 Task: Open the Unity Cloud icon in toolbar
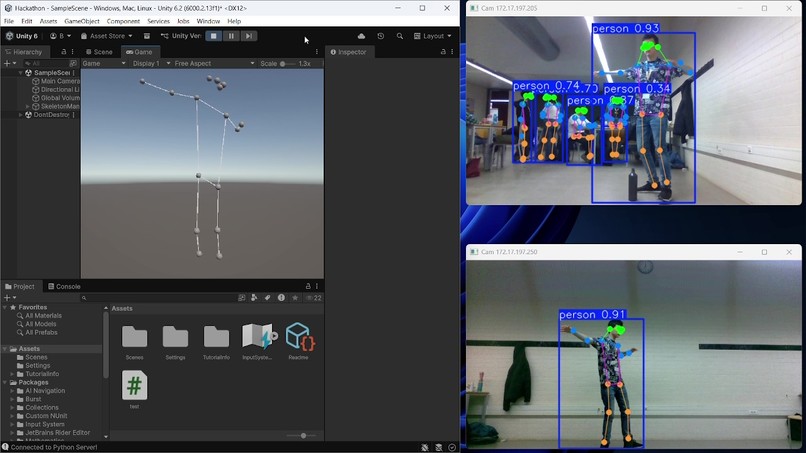pos(361,36)
